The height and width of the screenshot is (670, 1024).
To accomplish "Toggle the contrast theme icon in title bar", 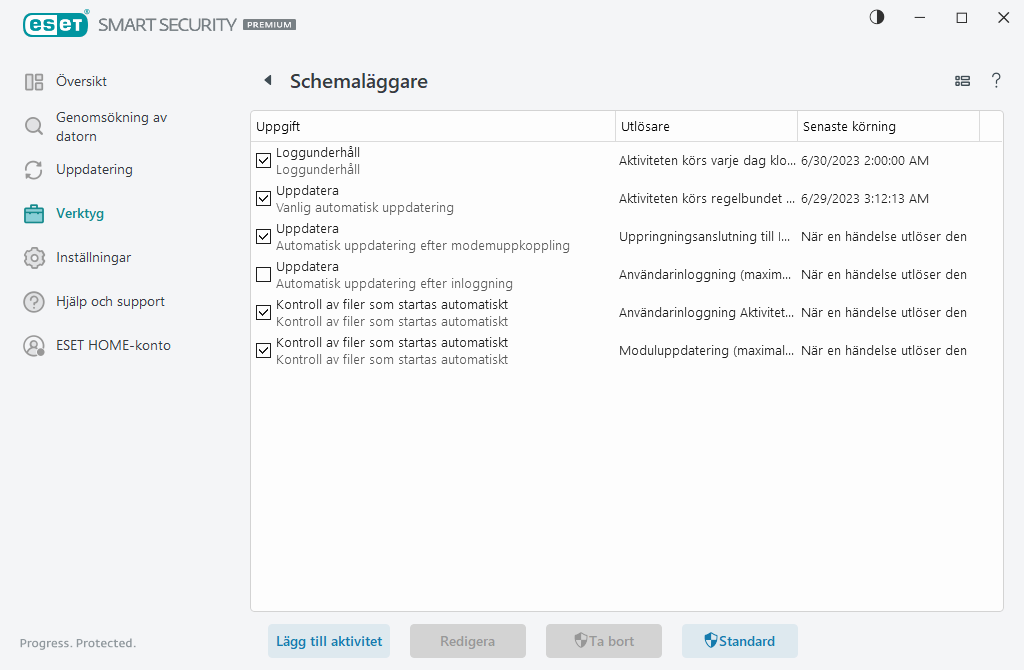I will point(877,18).
